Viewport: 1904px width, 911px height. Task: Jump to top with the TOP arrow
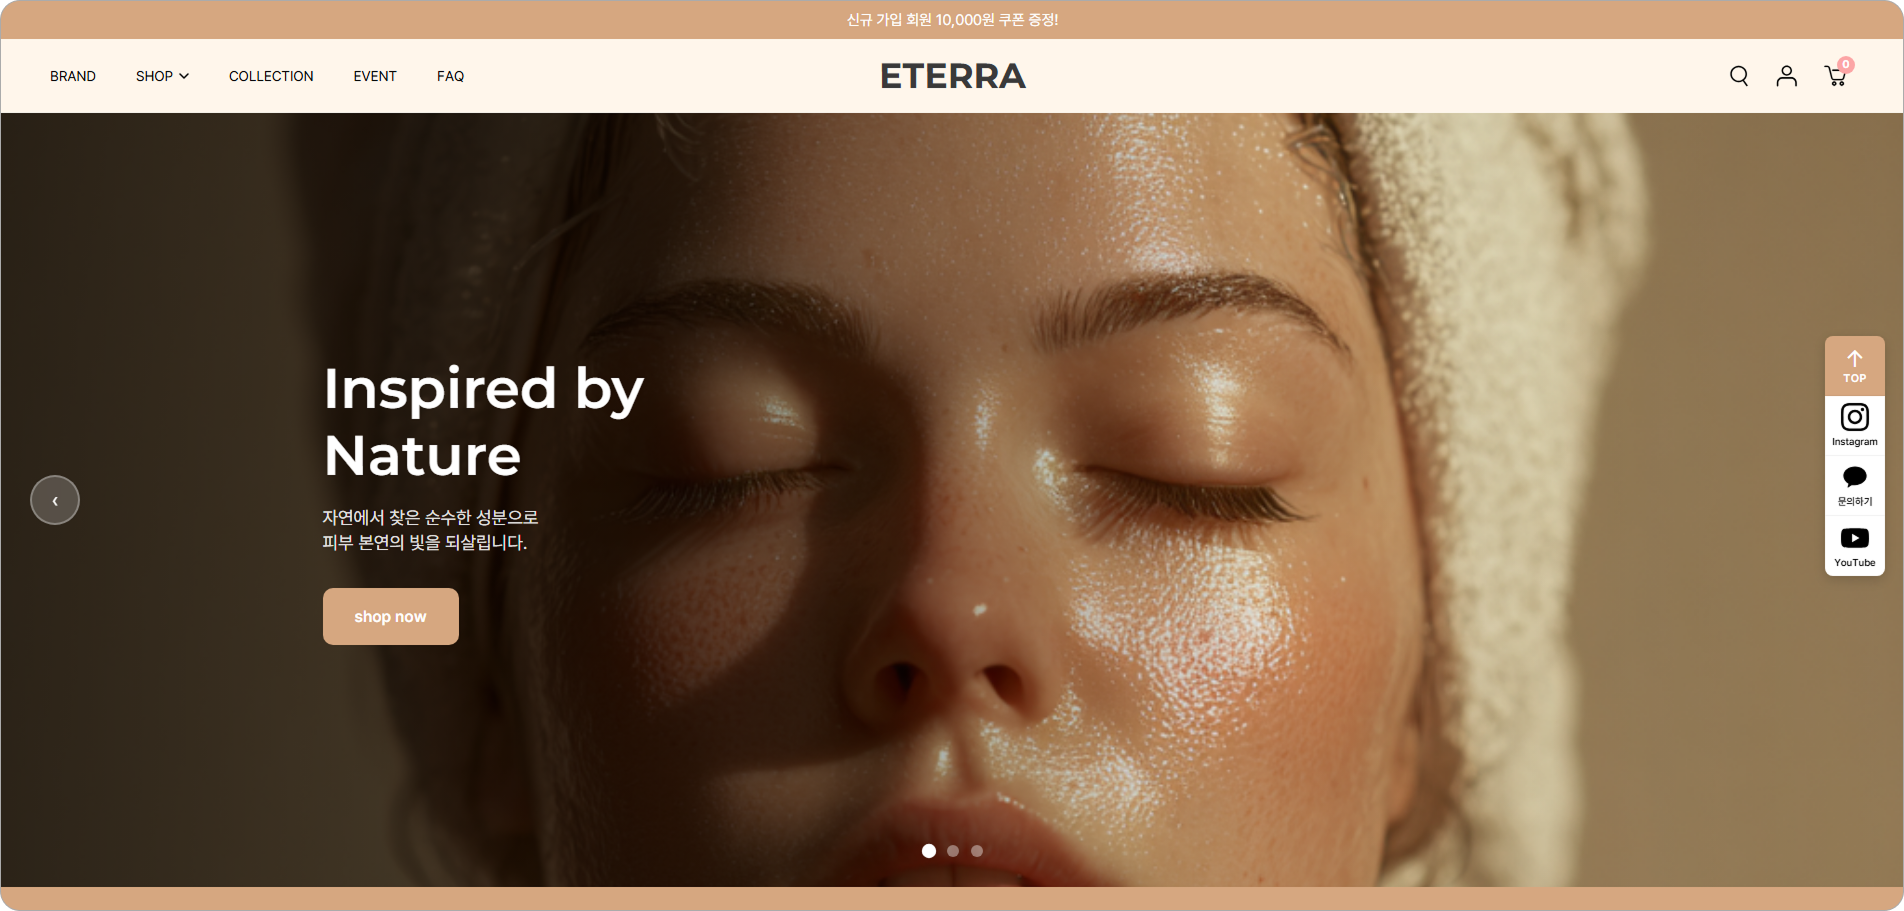pos(1855,366)
